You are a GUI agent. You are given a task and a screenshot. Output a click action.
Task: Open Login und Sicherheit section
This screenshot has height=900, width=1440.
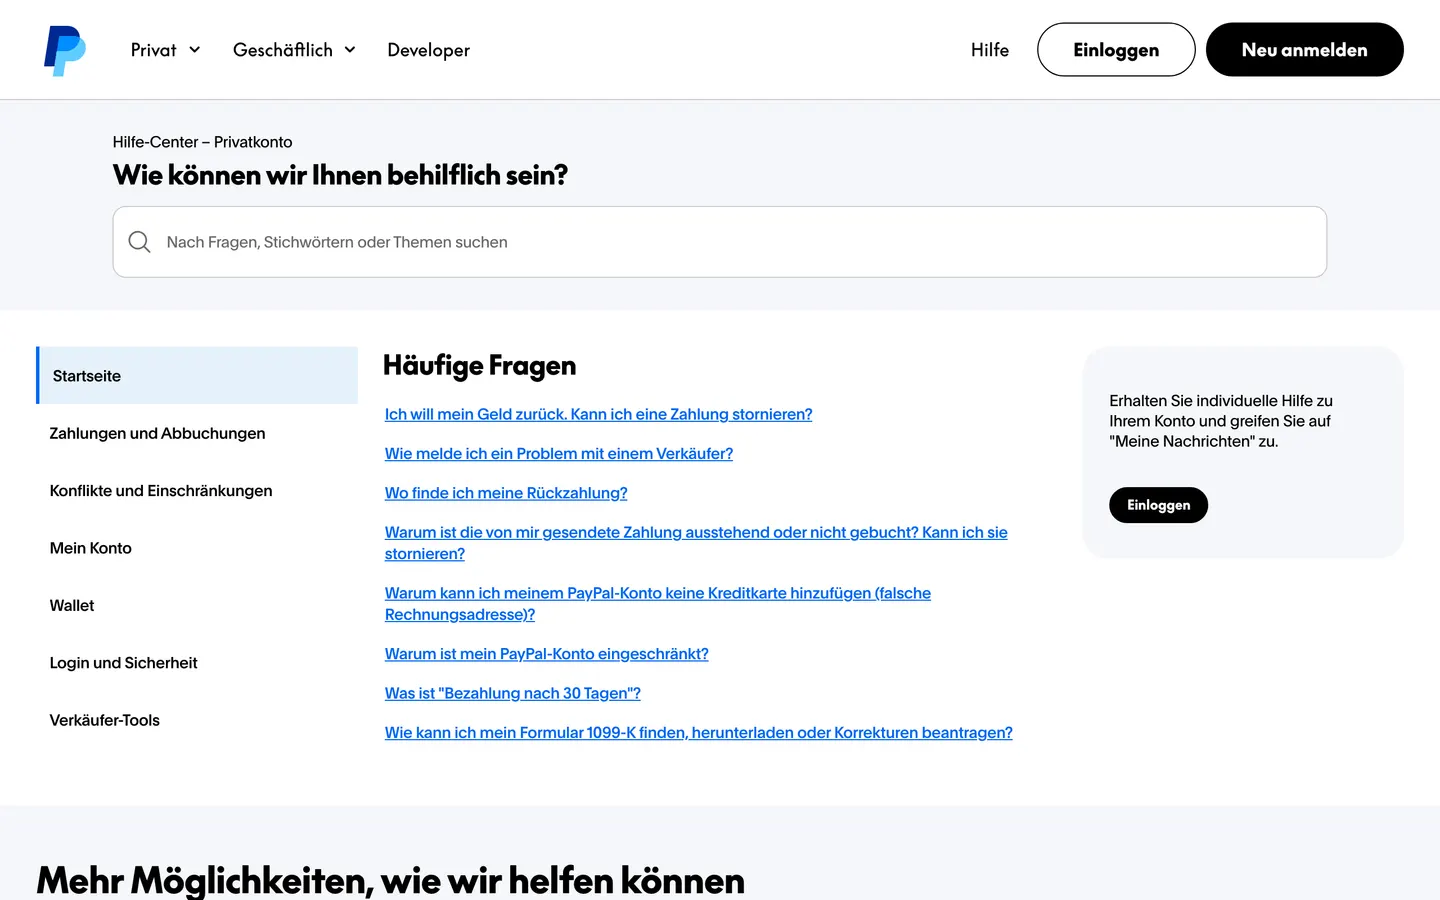197,663
